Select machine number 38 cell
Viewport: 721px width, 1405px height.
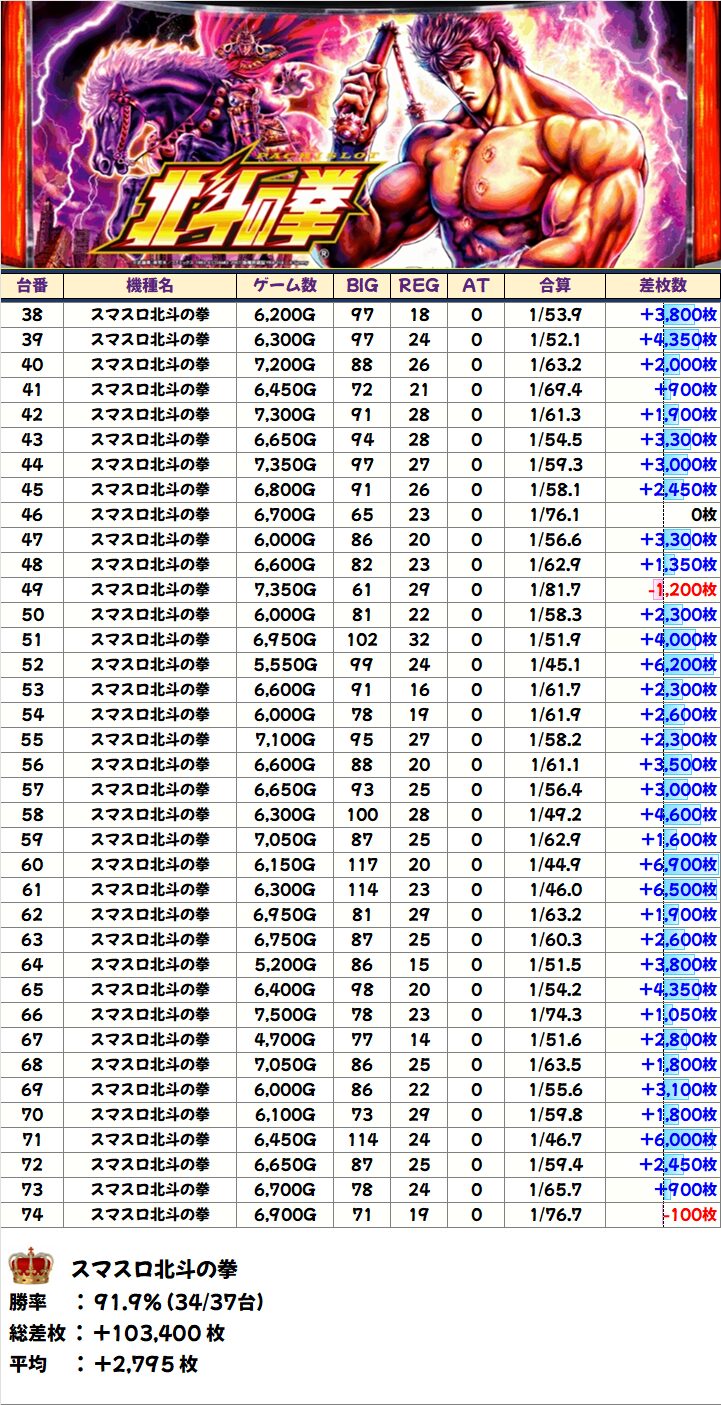32,314
